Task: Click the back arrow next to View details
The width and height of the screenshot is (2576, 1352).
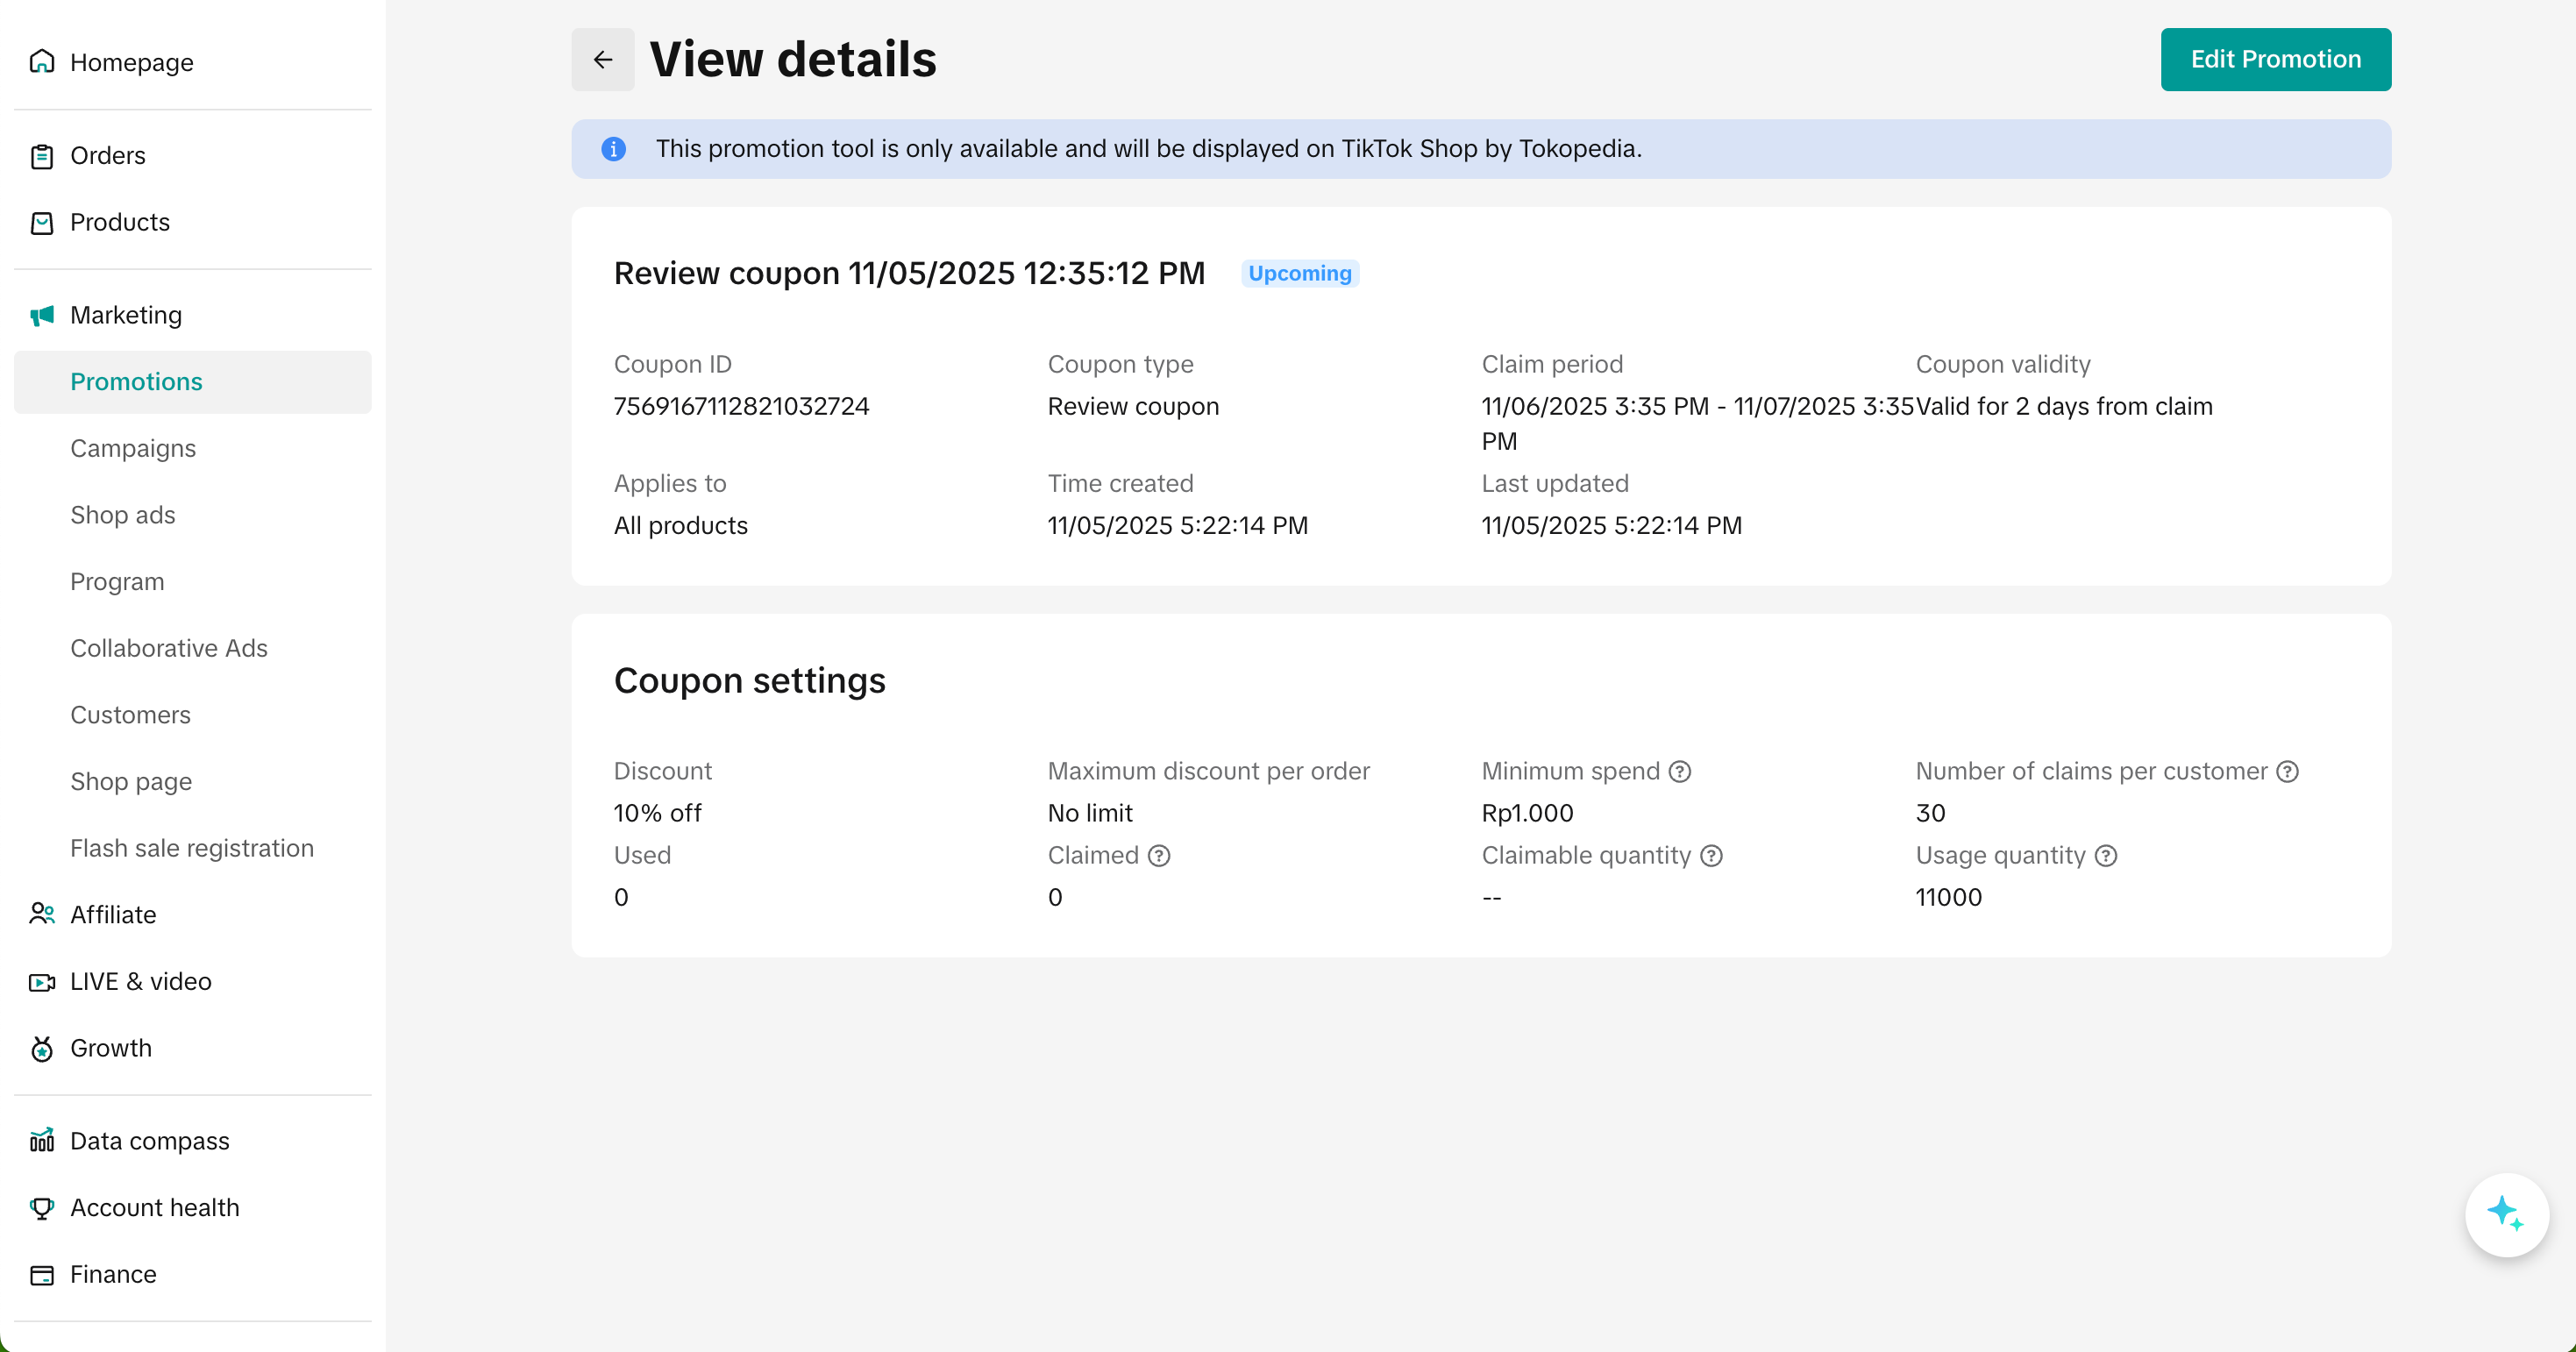Action: [602, 59]
